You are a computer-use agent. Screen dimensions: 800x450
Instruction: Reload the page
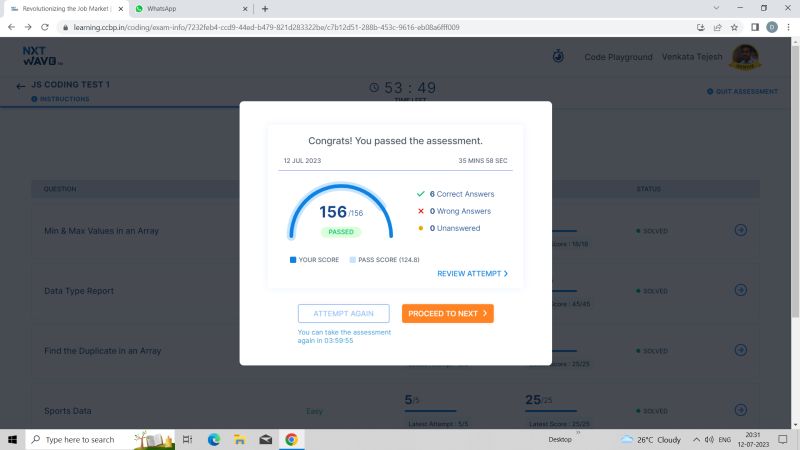click(45, 27)
